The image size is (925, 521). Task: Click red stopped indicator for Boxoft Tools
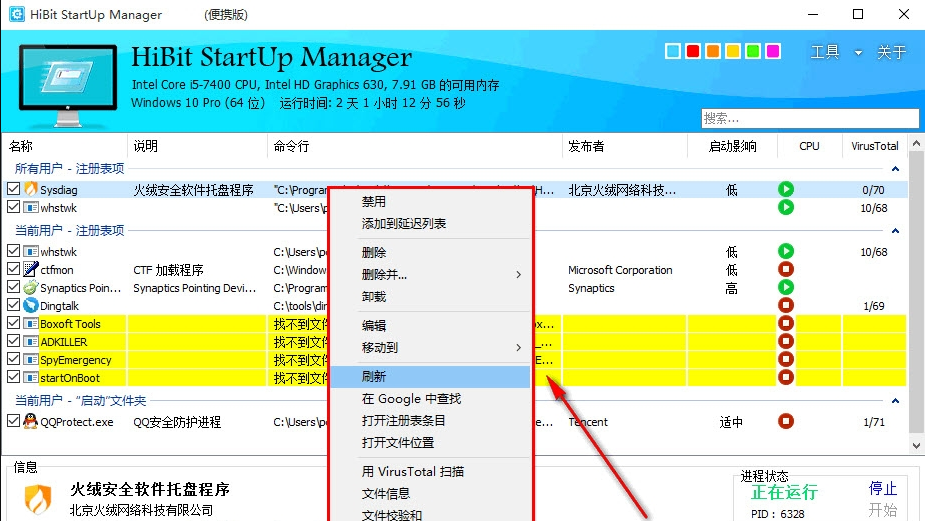(786, 323)
